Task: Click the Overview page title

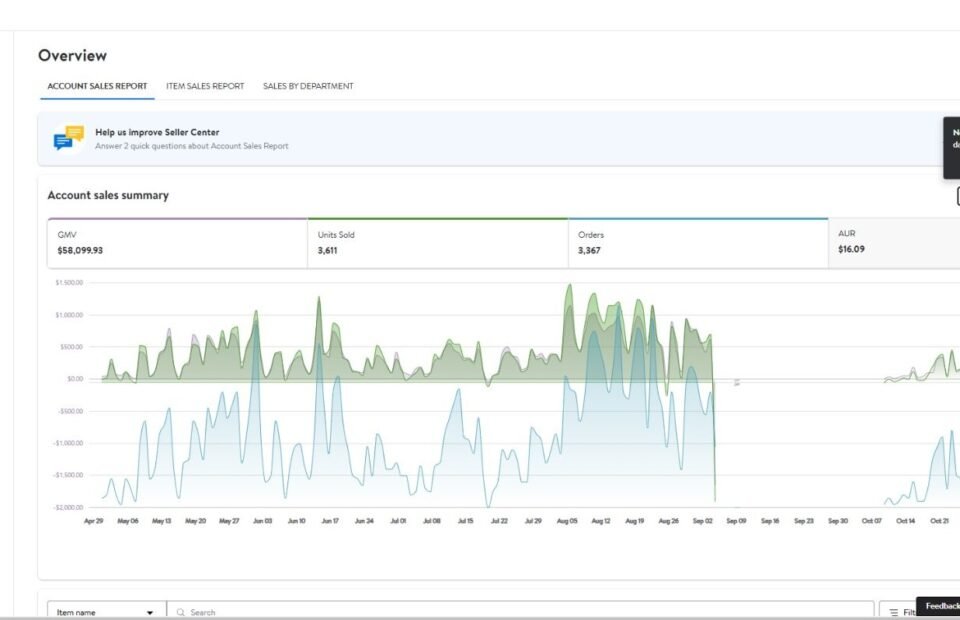Action: point(72,56)
